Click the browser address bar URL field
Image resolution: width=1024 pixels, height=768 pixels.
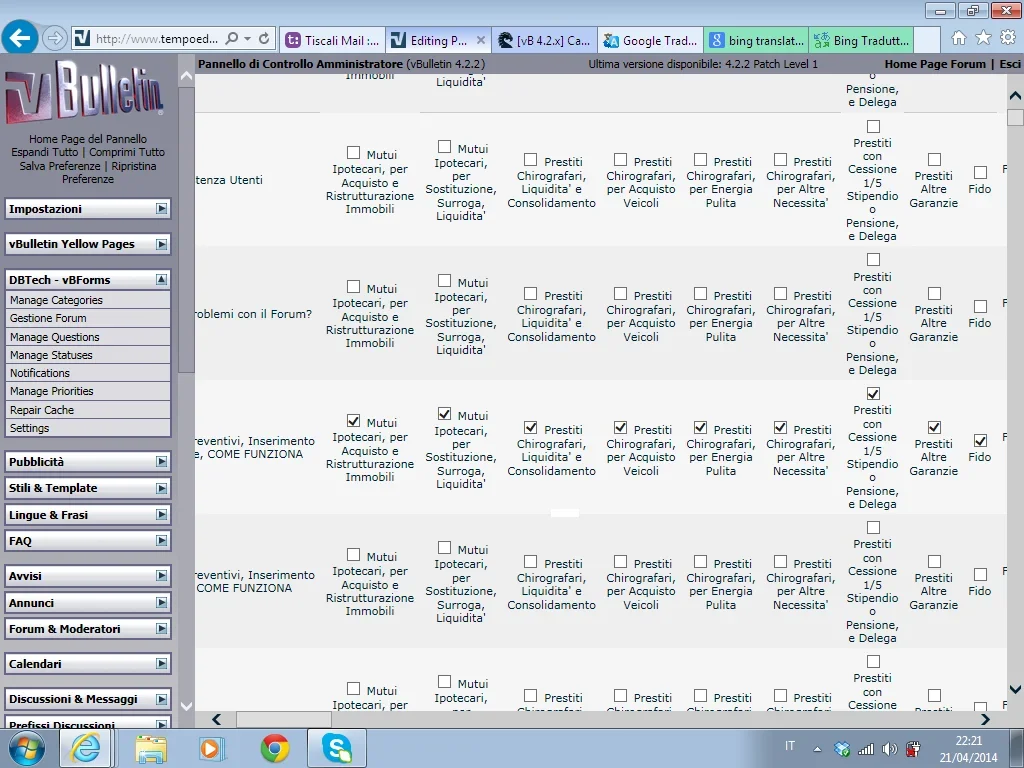[157, 39]
